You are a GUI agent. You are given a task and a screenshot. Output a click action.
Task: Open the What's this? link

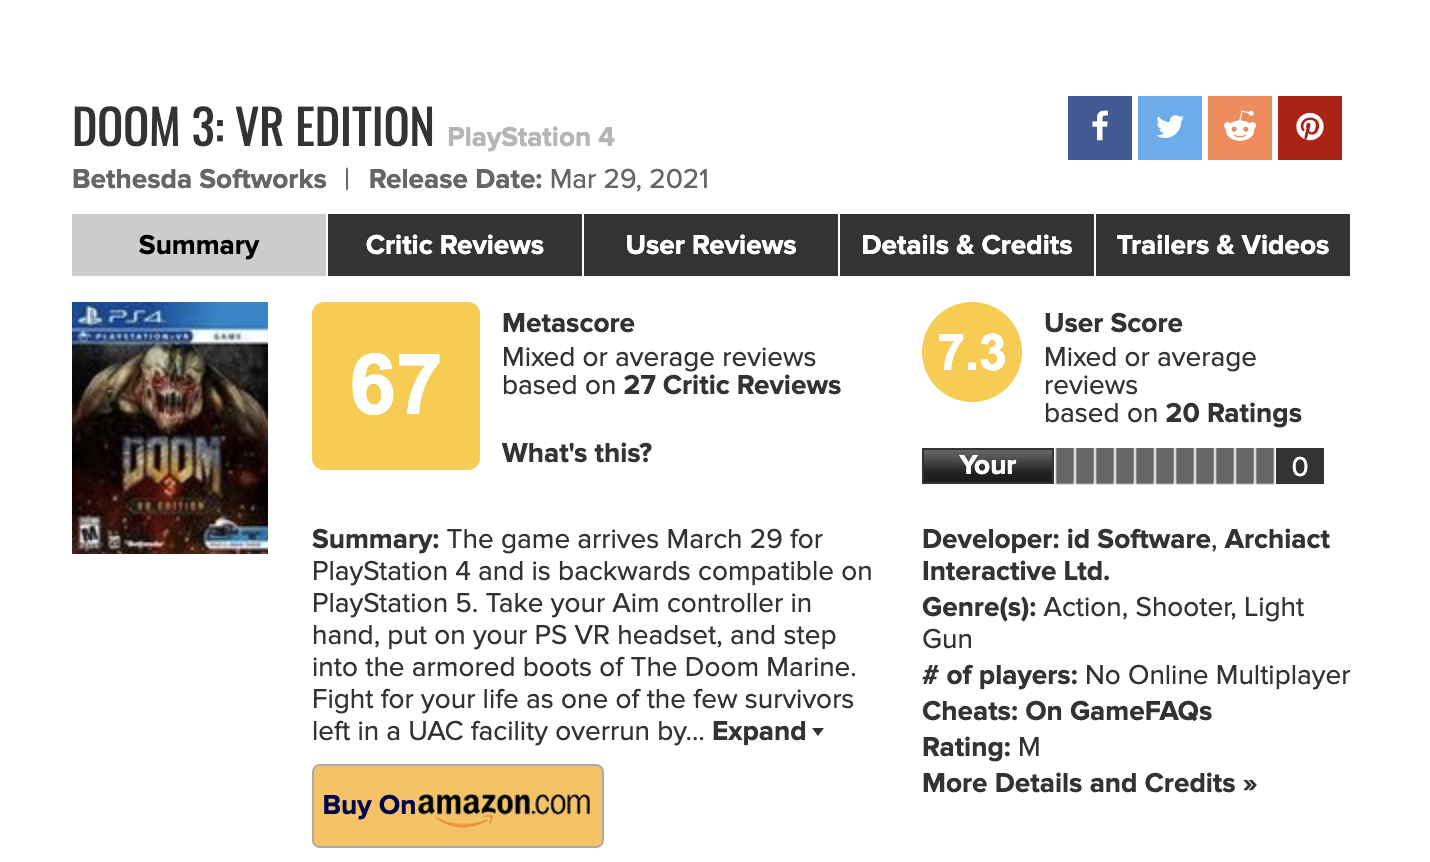coord(577,453)
